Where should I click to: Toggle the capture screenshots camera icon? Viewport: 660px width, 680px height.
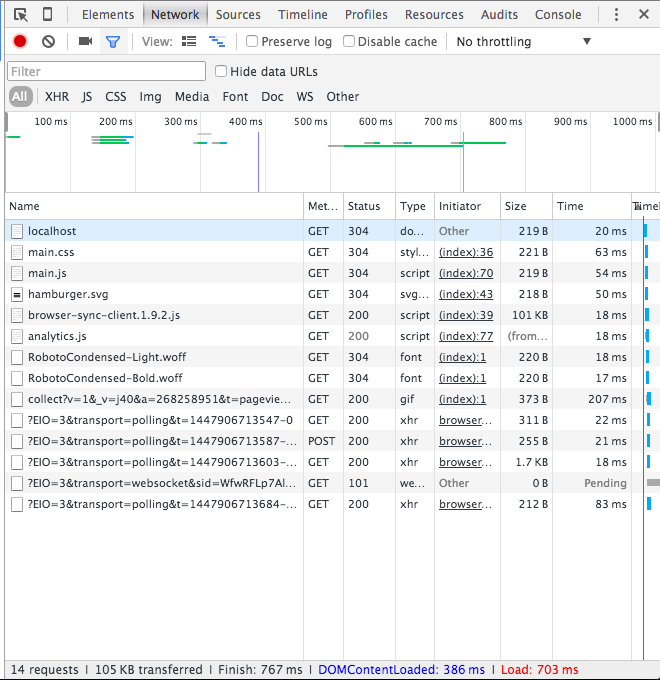point(85,41)
